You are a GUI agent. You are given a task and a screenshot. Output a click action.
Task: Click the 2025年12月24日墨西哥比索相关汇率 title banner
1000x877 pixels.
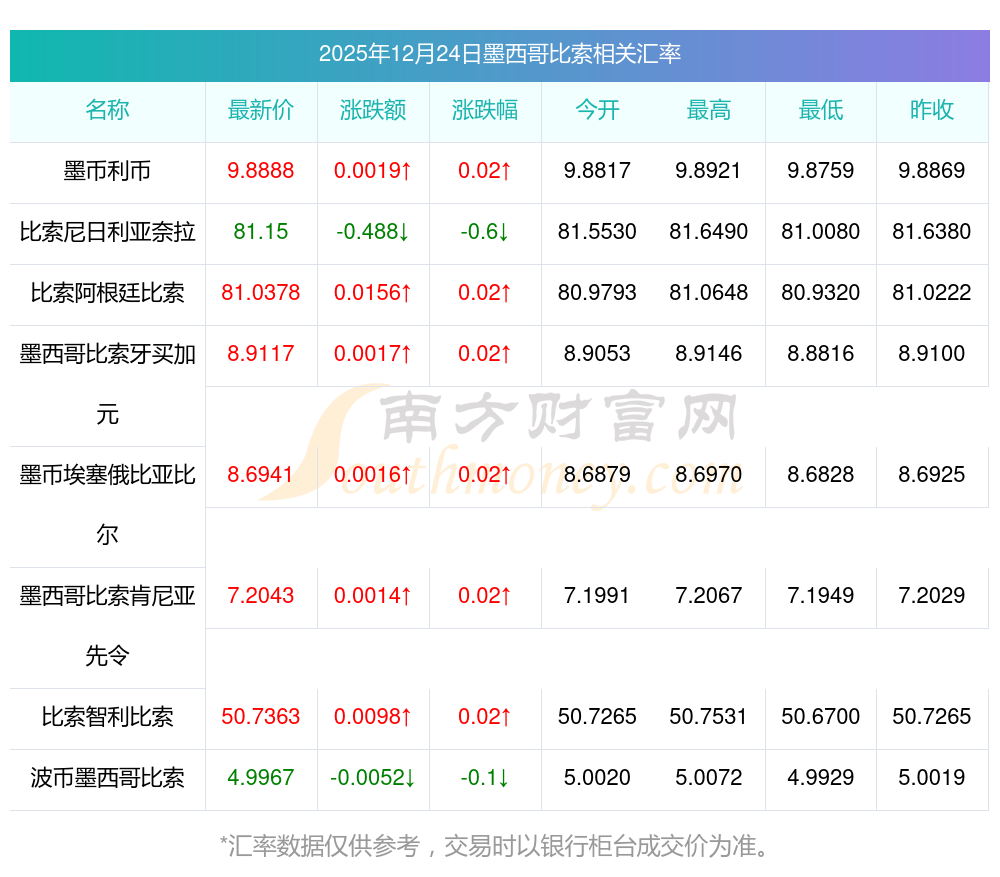(500, 54)
